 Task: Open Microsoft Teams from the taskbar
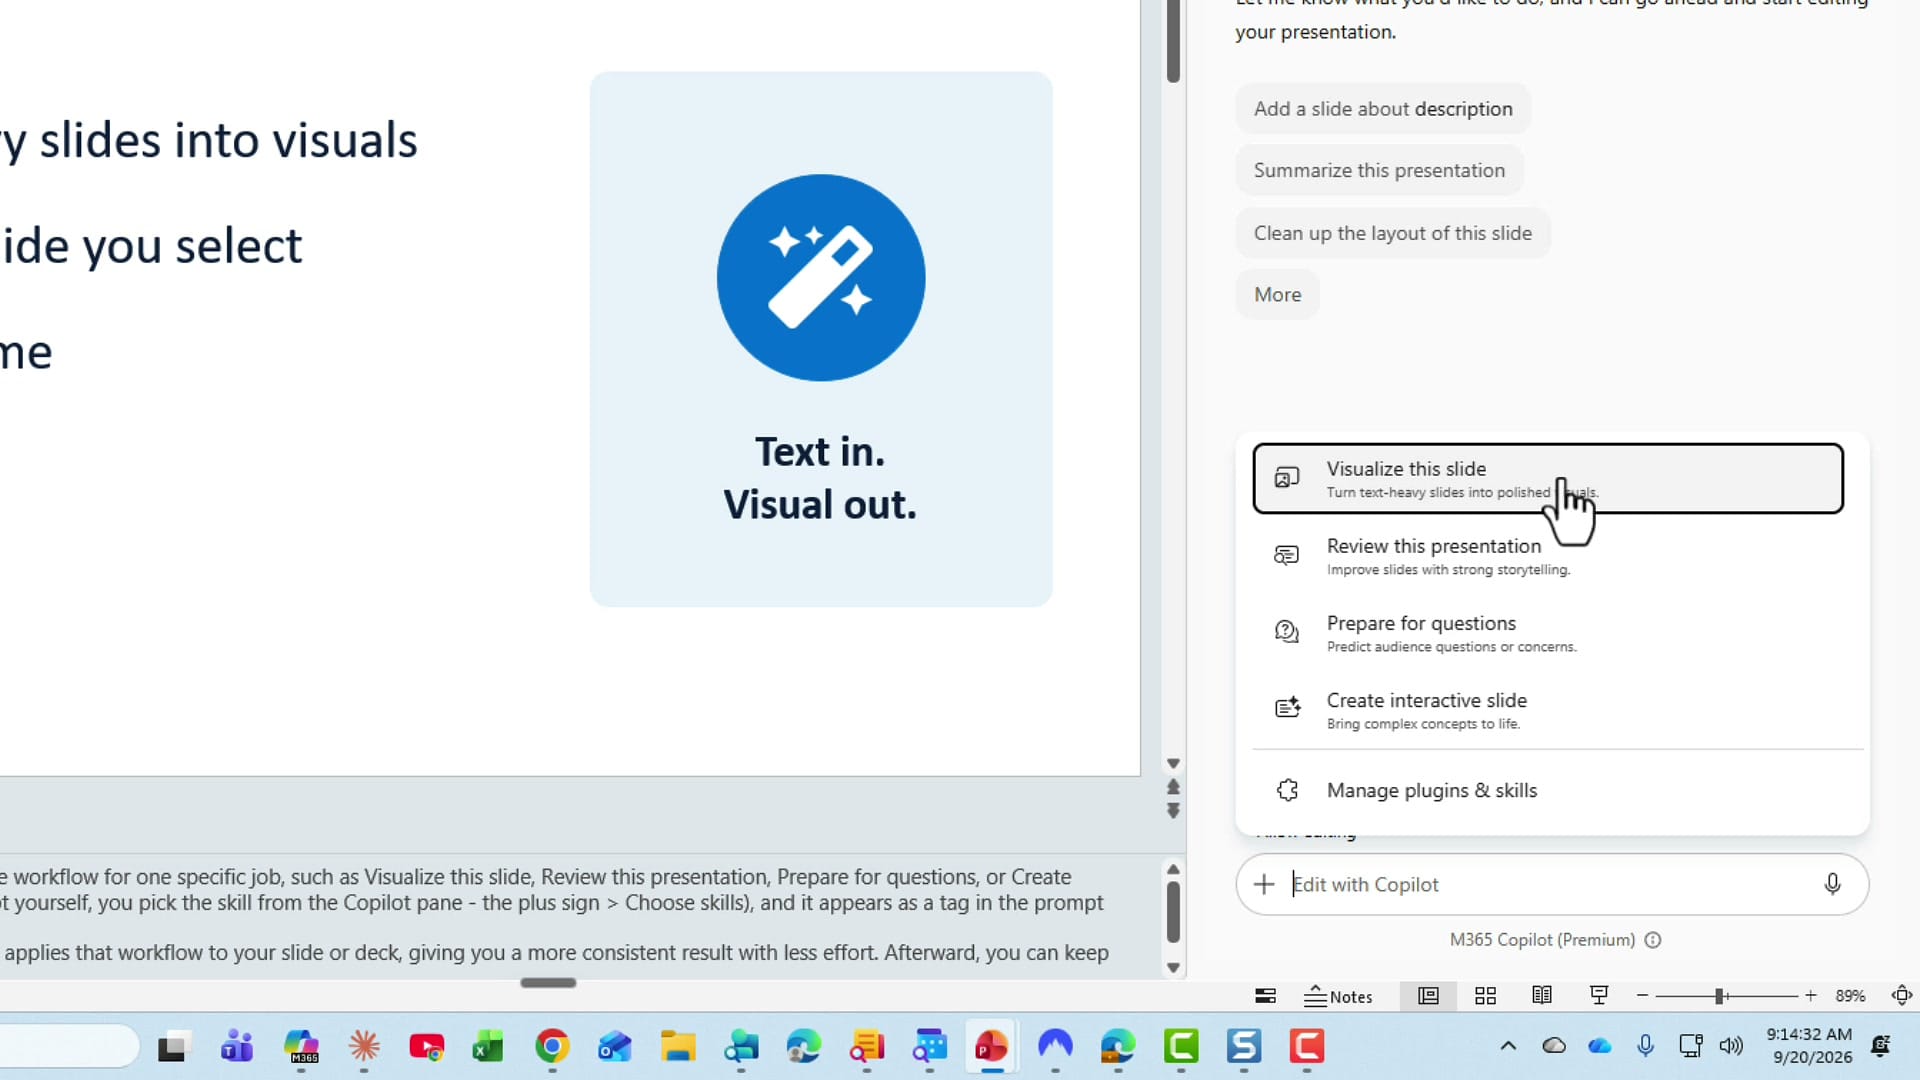[237, 1047]
